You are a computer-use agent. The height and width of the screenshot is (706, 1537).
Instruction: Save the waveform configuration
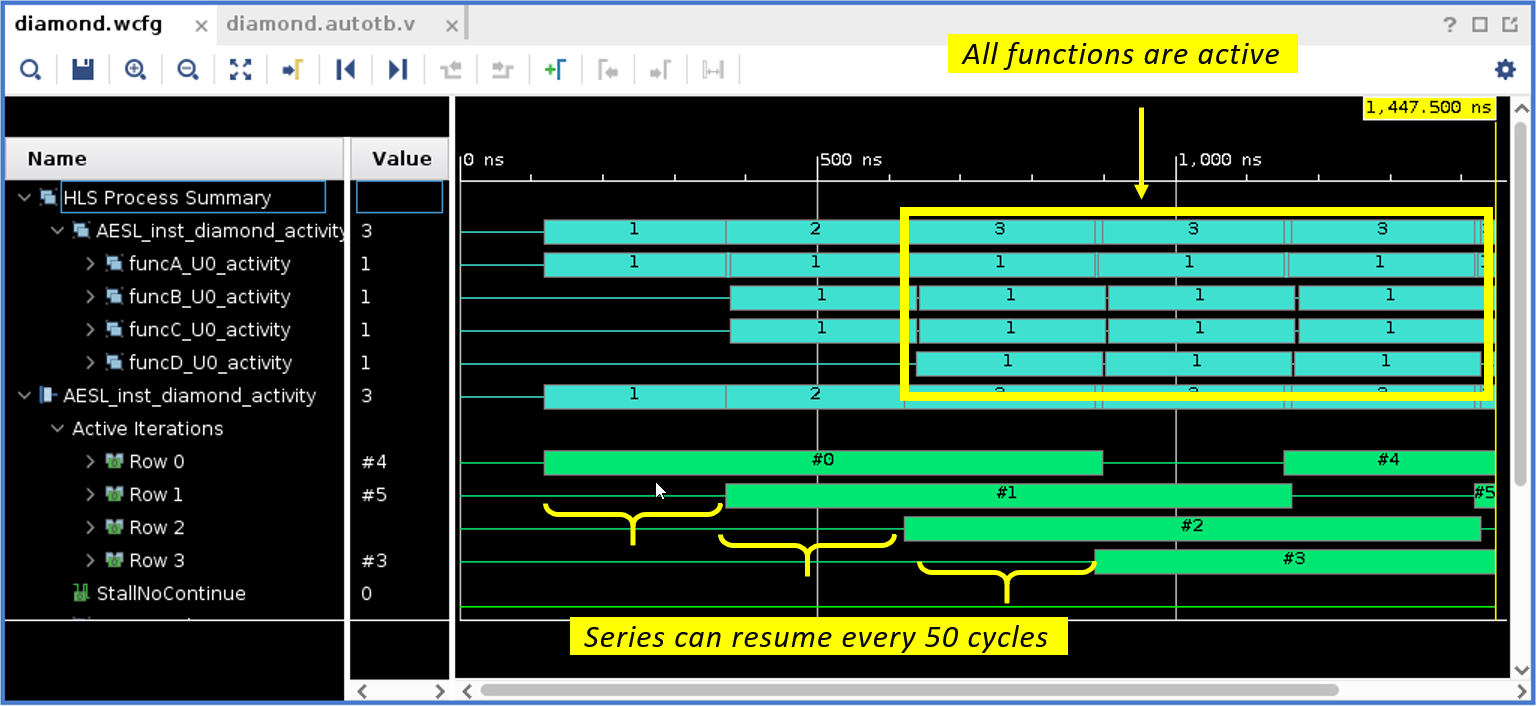coord(83,69)
